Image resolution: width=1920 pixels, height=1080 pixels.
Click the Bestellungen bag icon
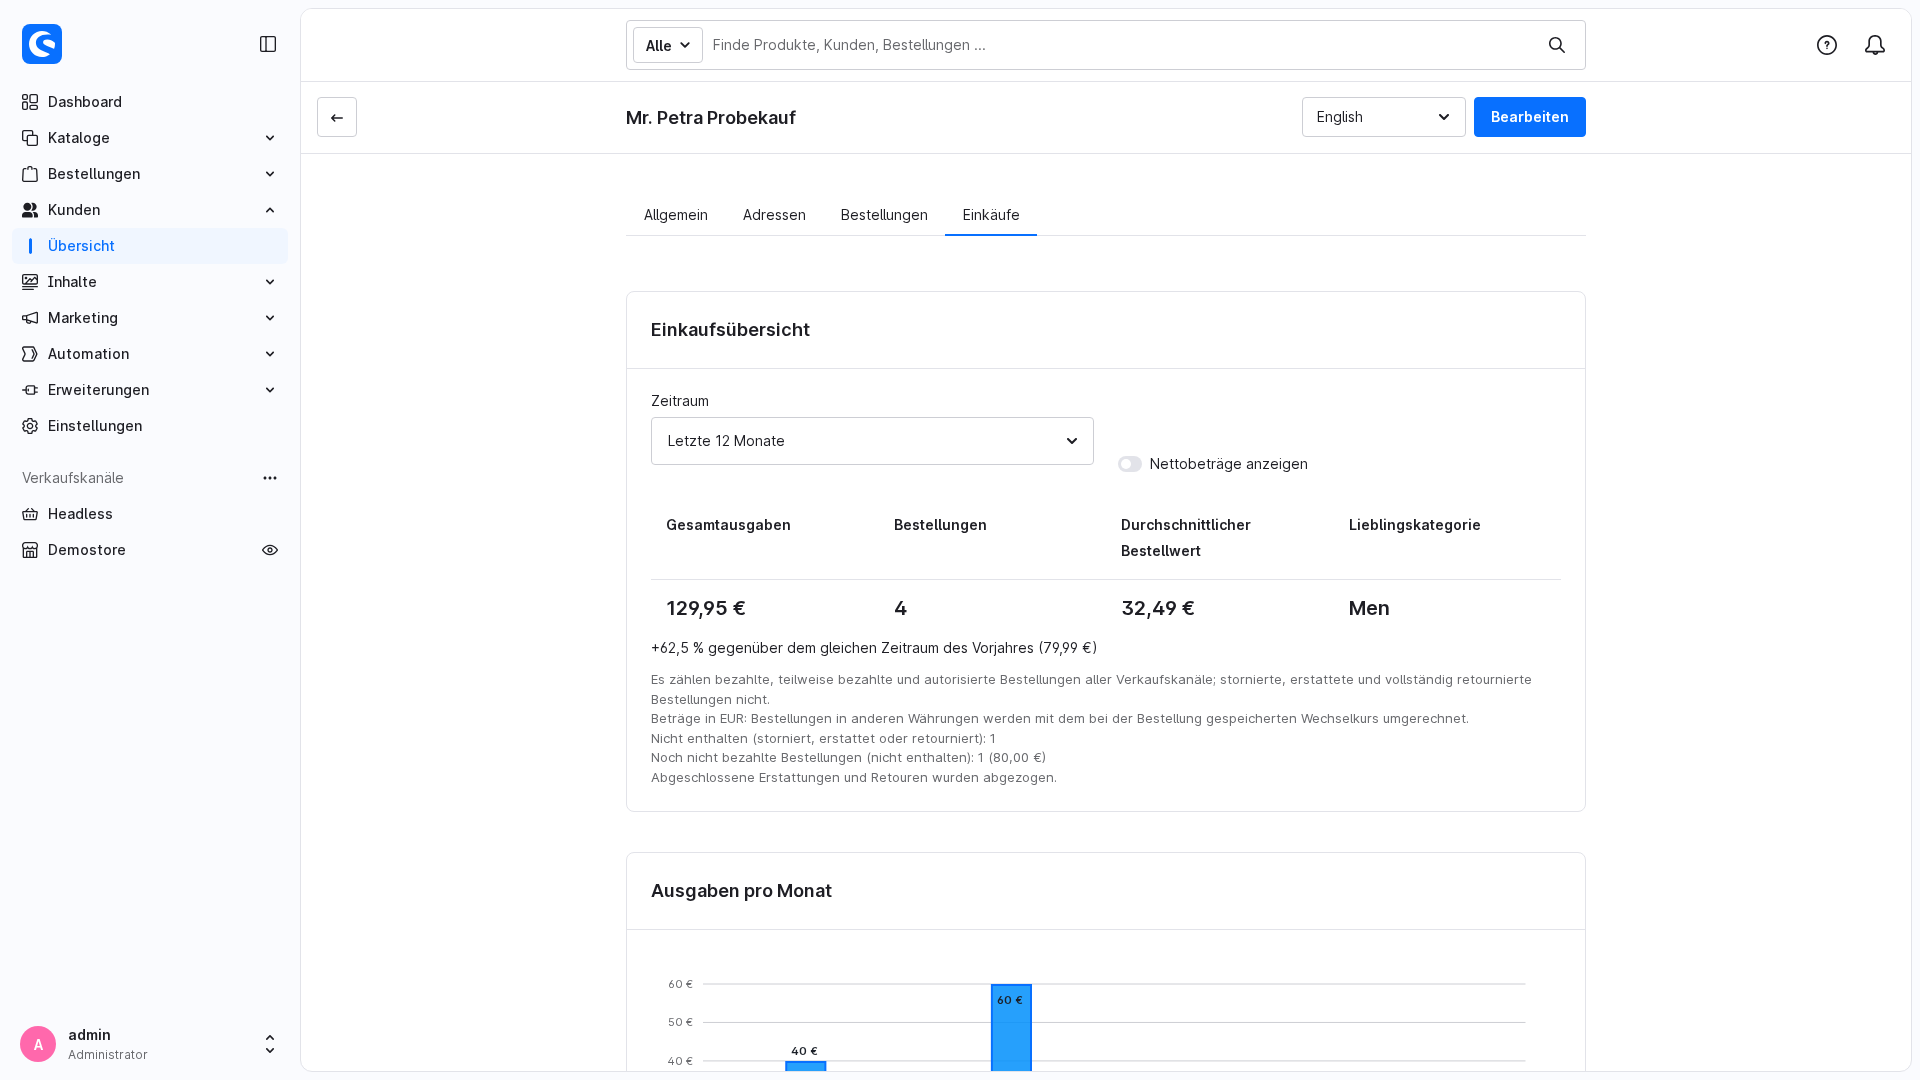pyautogui.click(x=30, y=174)
